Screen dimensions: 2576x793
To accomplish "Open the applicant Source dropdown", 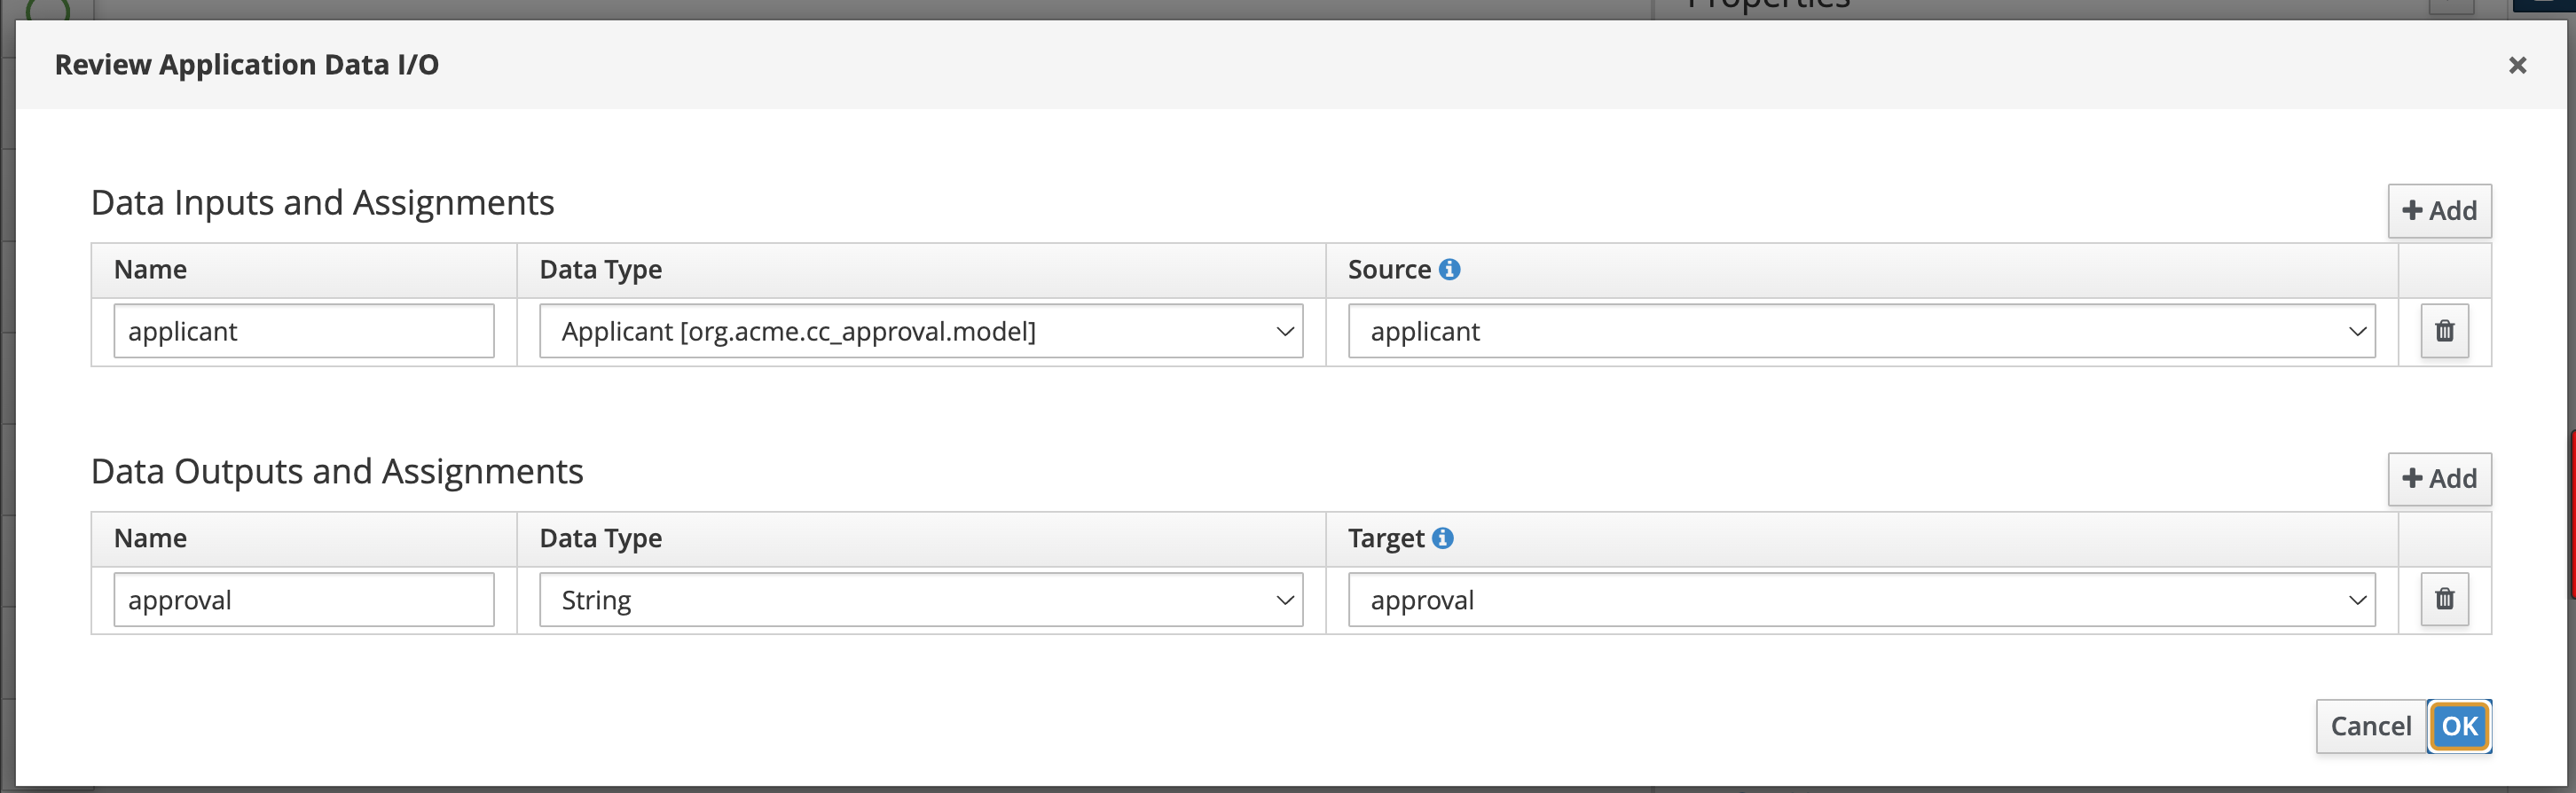I will tap(1861, 331).
